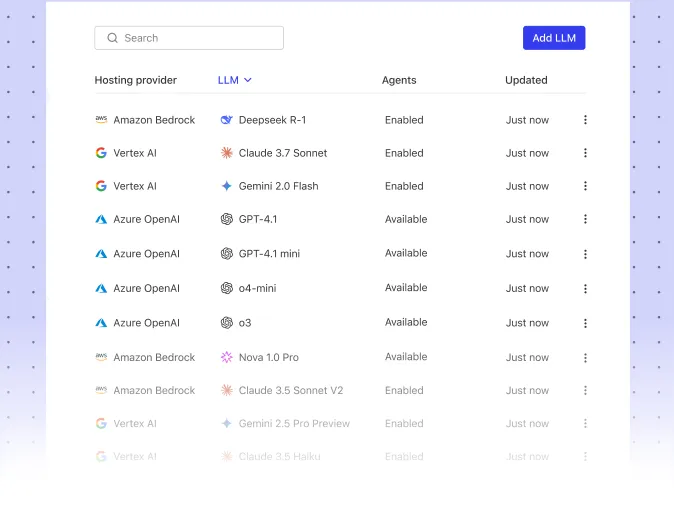674x520 pixels.
Task: Open the three-dot menu for the o3 row
Action: click(585, 323)
